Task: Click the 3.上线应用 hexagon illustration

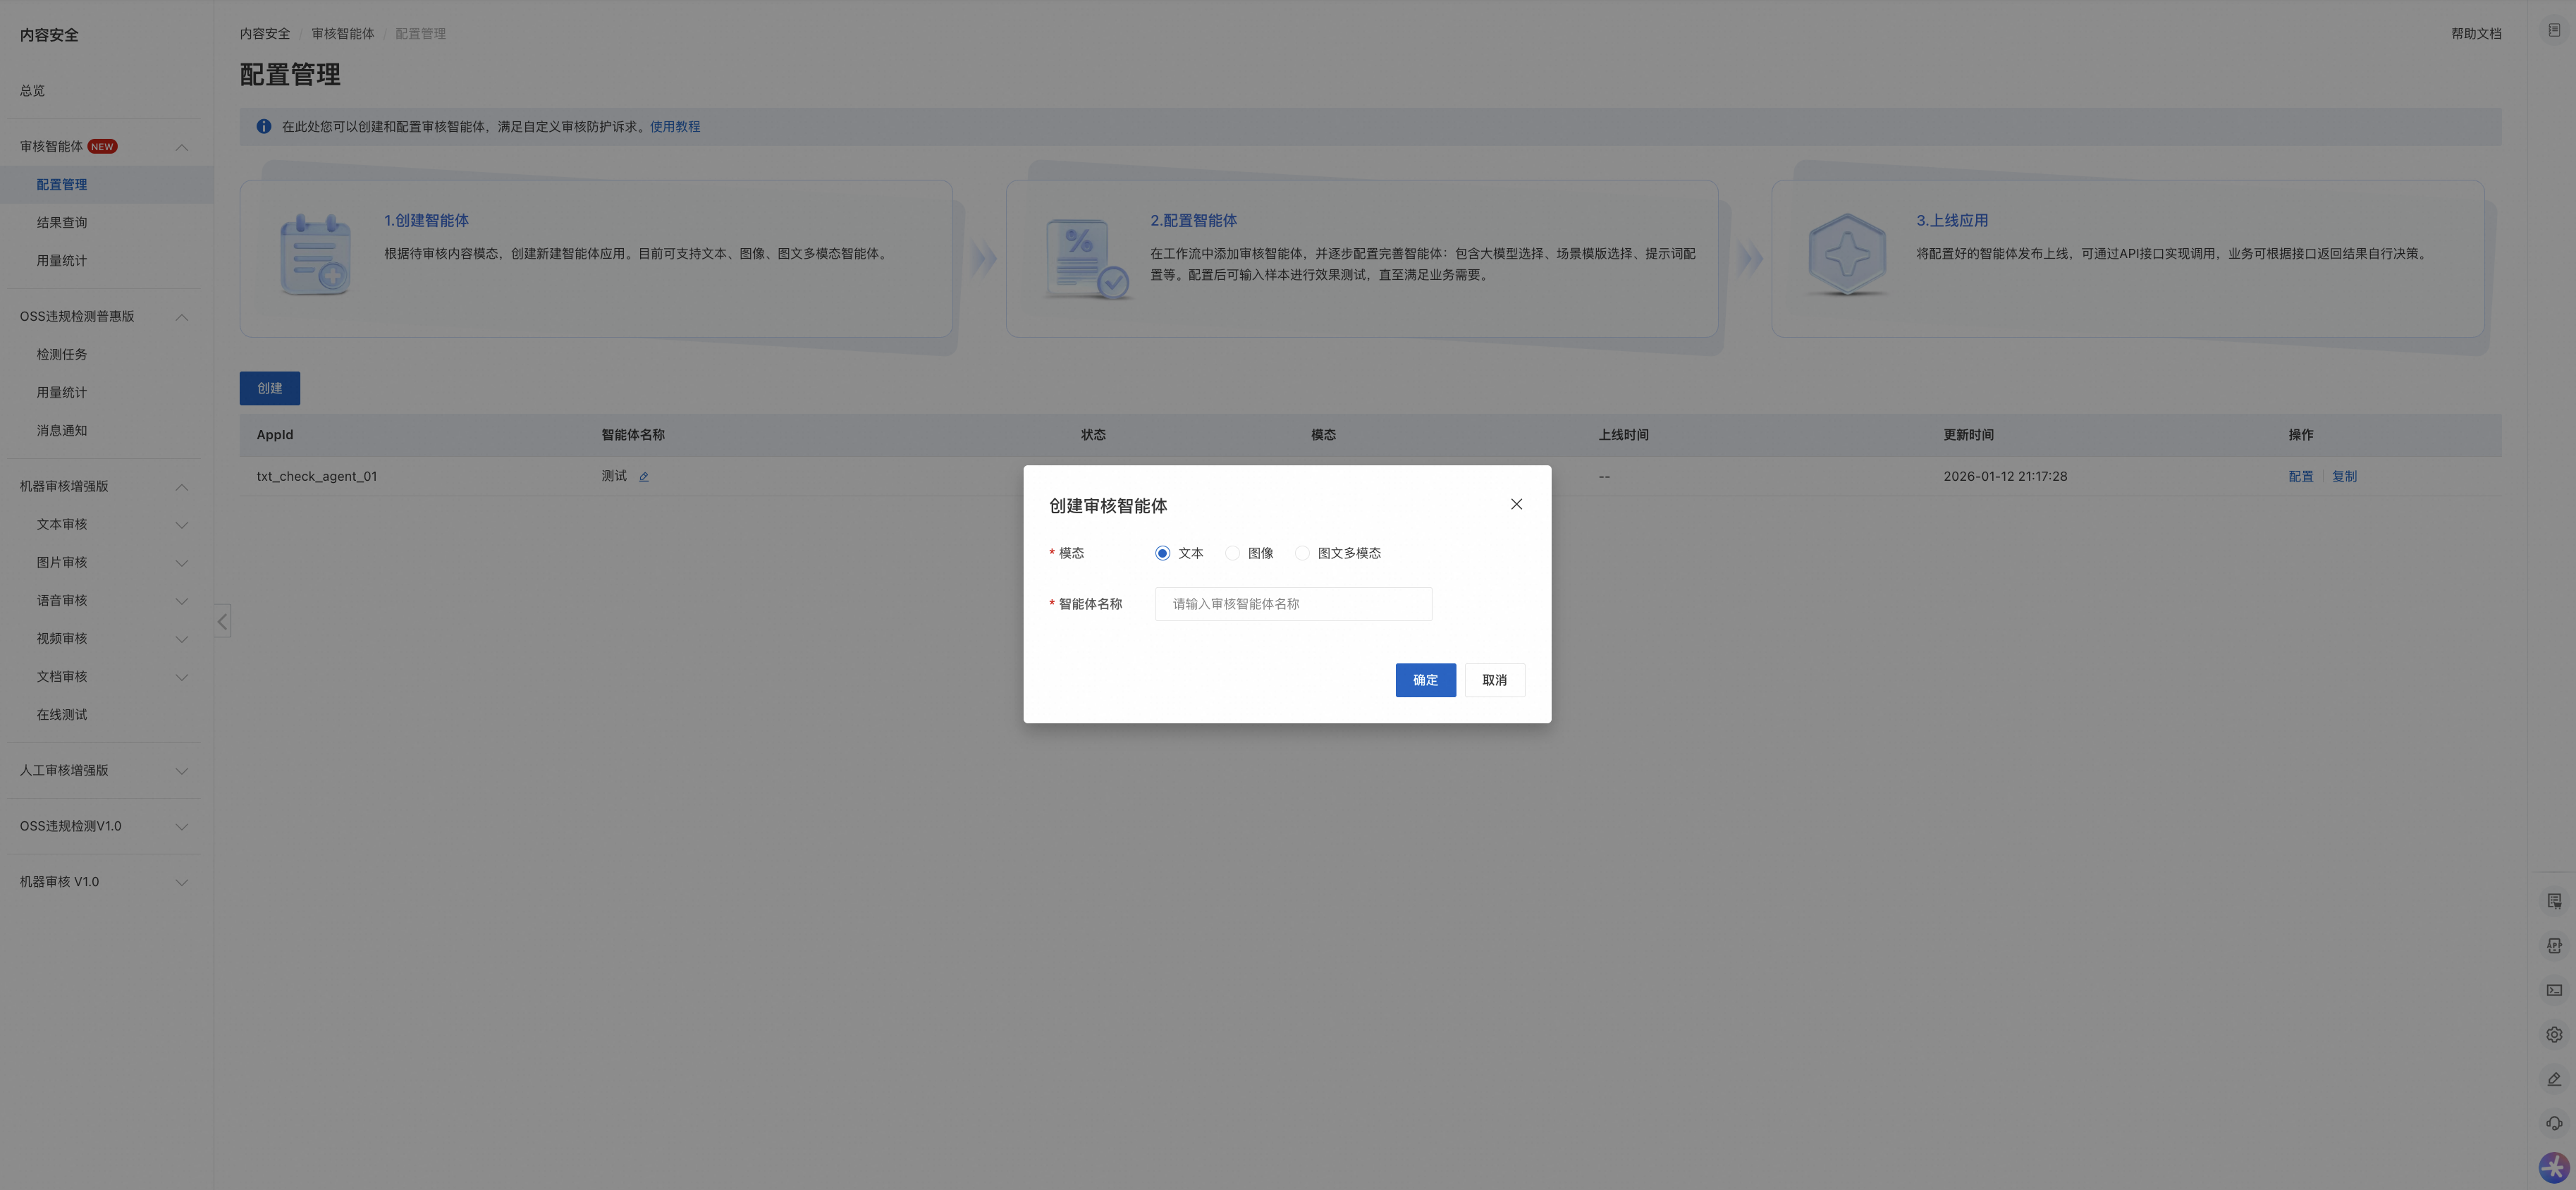Action: (1847, 254)
